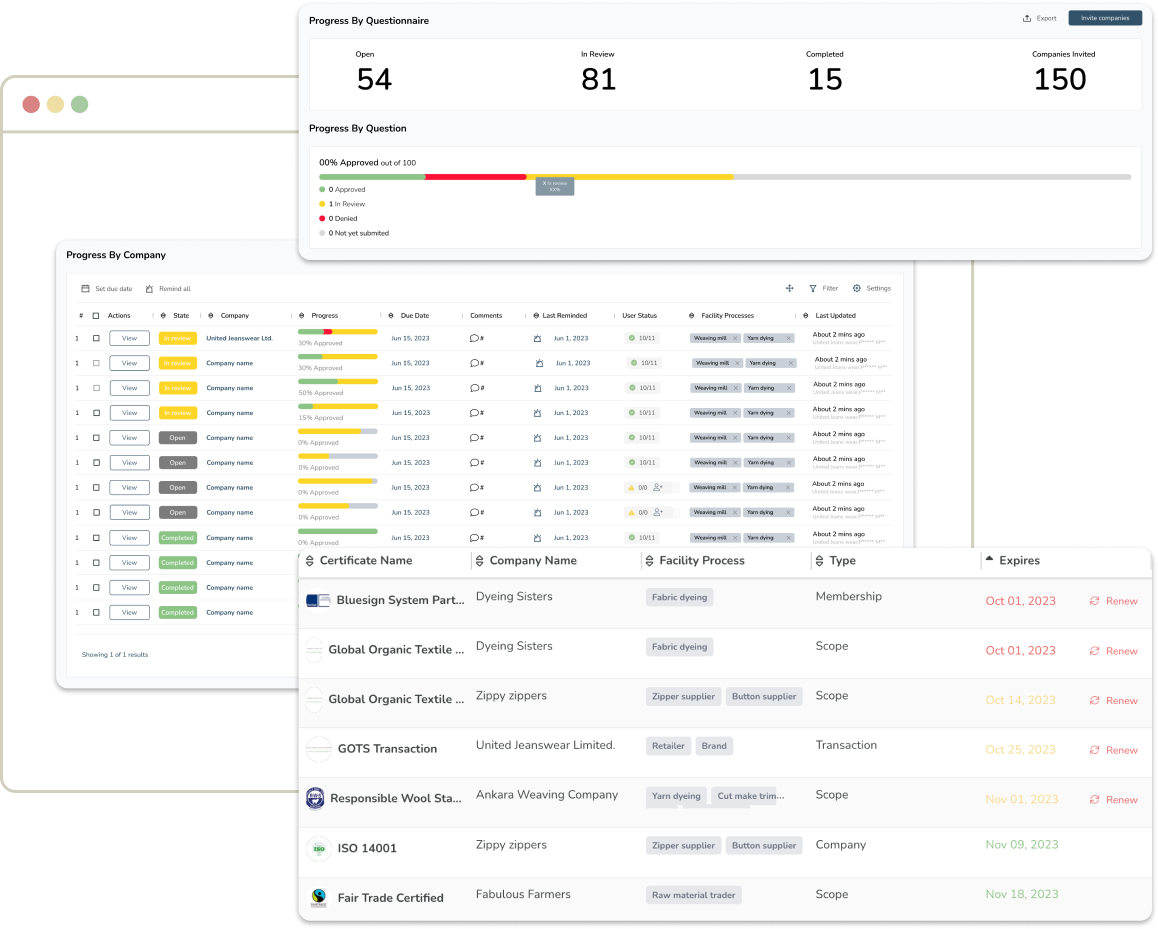Click the Companies Invited count 150
The height and width of the screenshot is (929, 1158).
(1060, 80)
